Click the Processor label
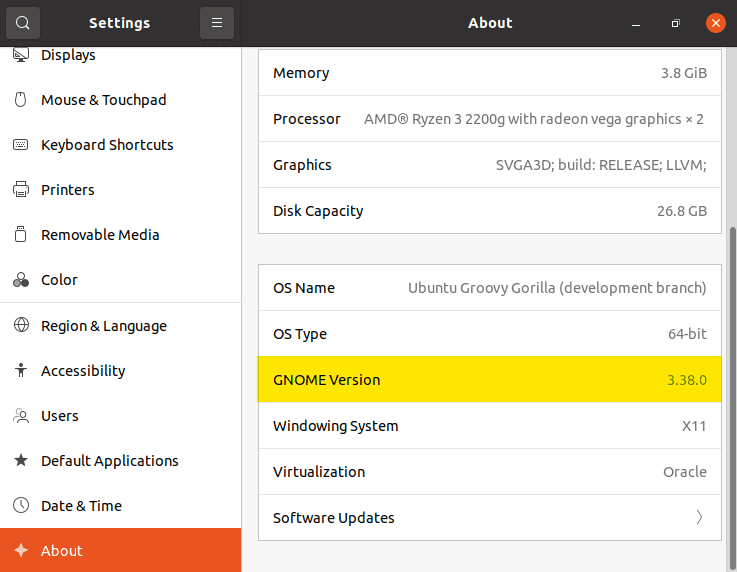 tap(307, 119)
